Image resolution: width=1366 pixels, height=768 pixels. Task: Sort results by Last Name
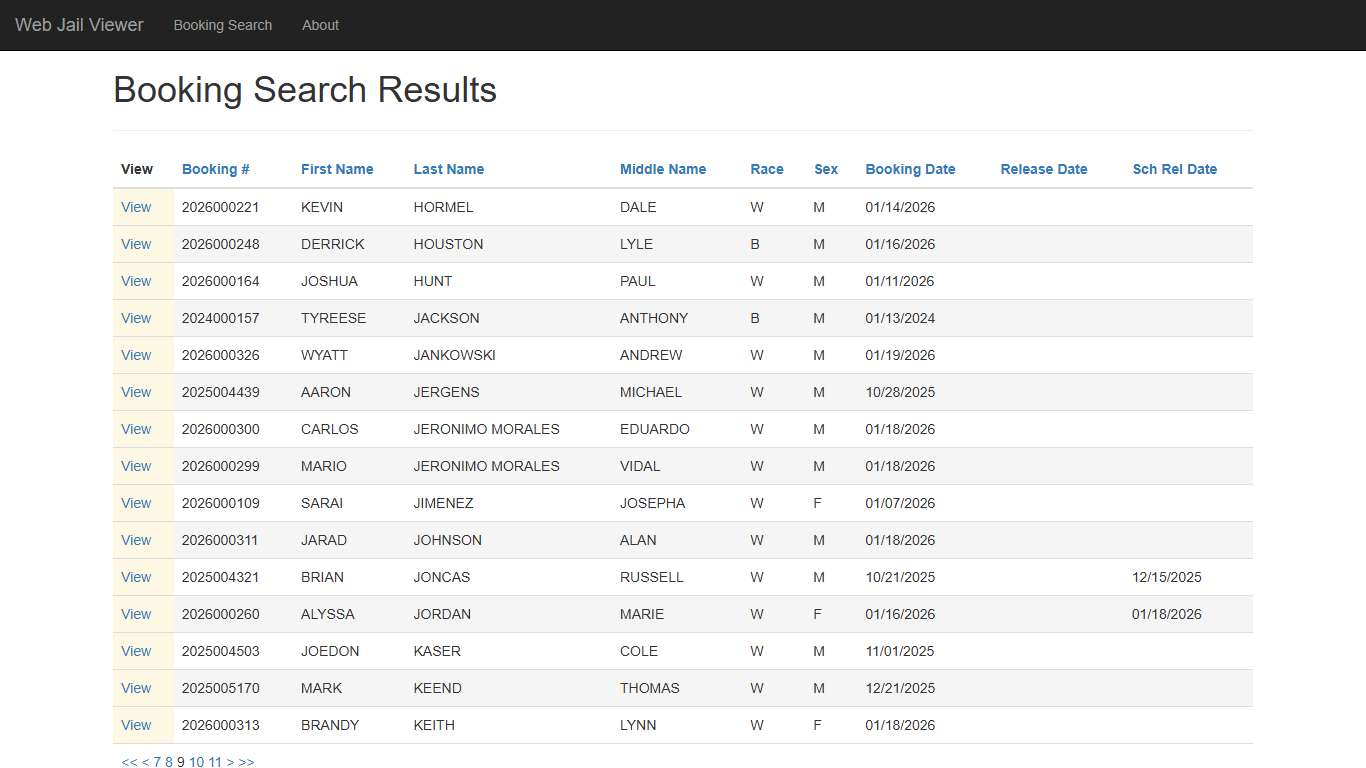(448, 169)
